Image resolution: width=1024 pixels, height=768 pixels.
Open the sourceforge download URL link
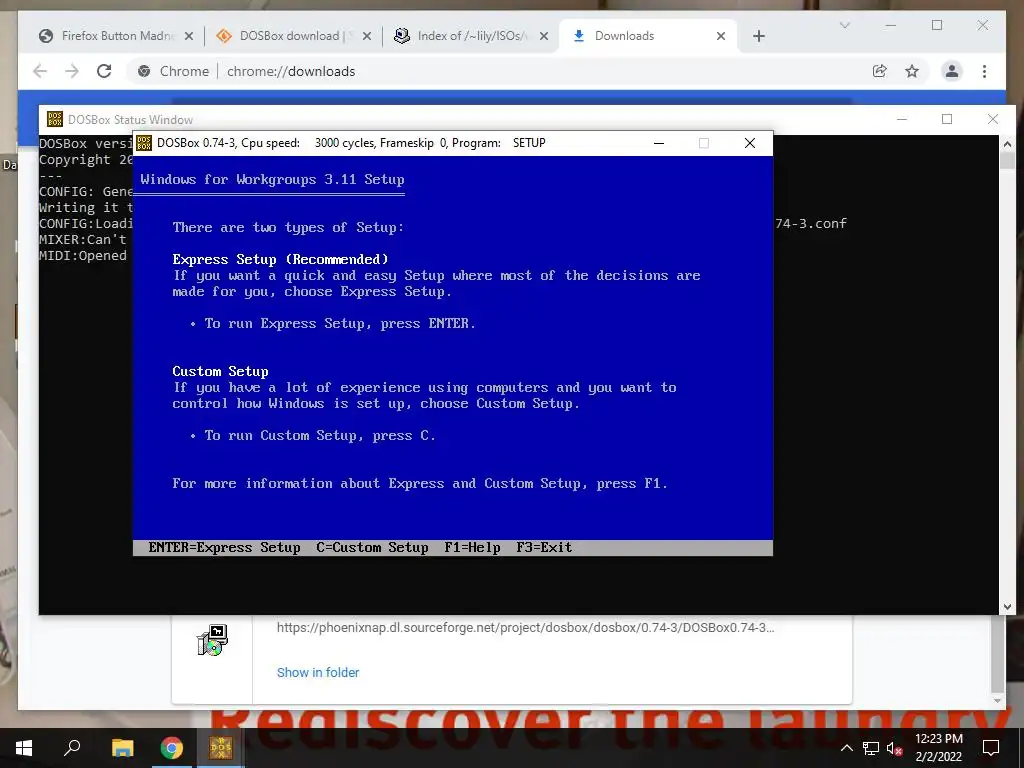pos(525,628)
